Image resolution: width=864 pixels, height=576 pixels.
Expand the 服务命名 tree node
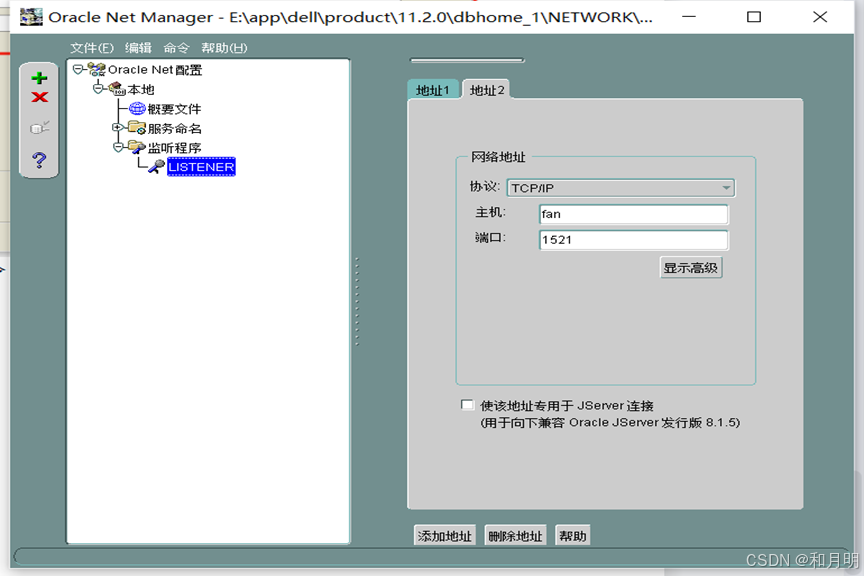pyautogui.click(x=117, y=128)
